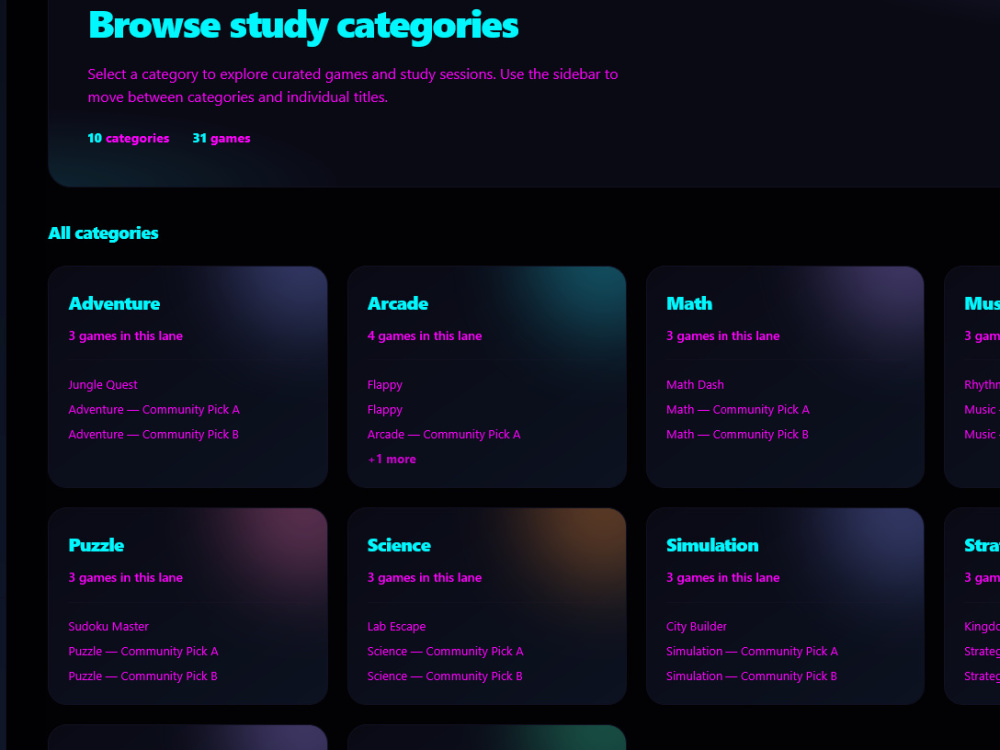This screenshot has width=1000, height=750.
Task: Open the Simulation category heading
Action: [712, 545]
